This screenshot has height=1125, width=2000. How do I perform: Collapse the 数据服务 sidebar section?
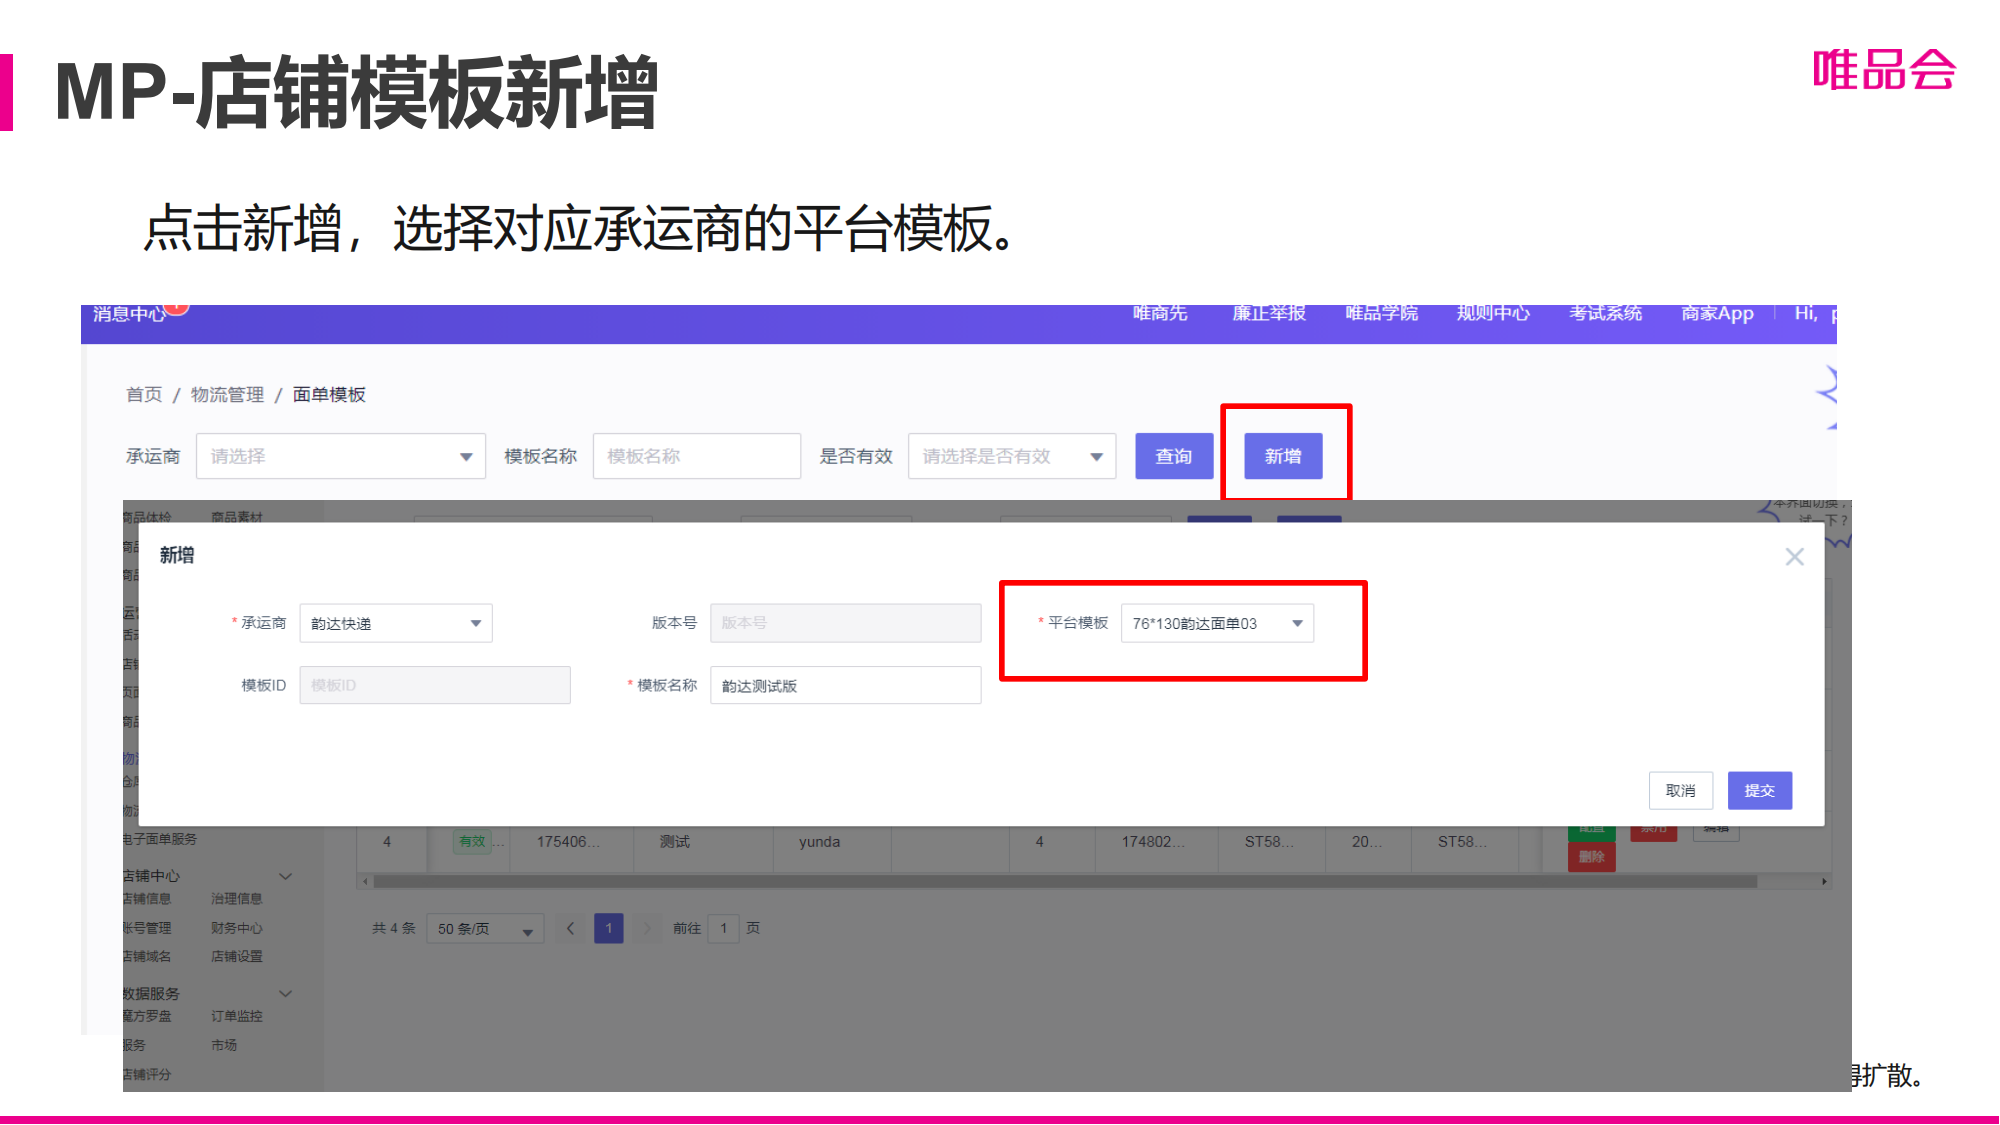(x=285, y=993)
